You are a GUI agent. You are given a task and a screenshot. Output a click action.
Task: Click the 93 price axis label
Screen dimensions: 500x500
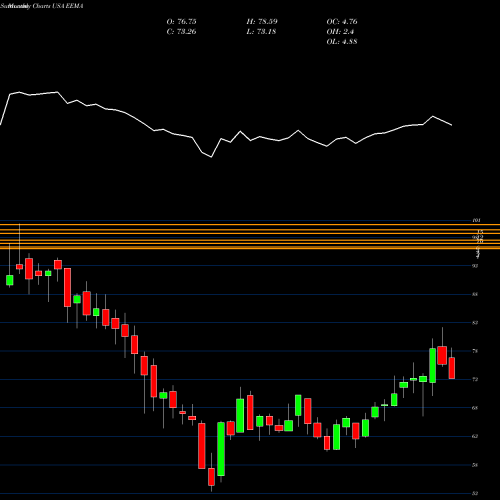tap(475, 266)
